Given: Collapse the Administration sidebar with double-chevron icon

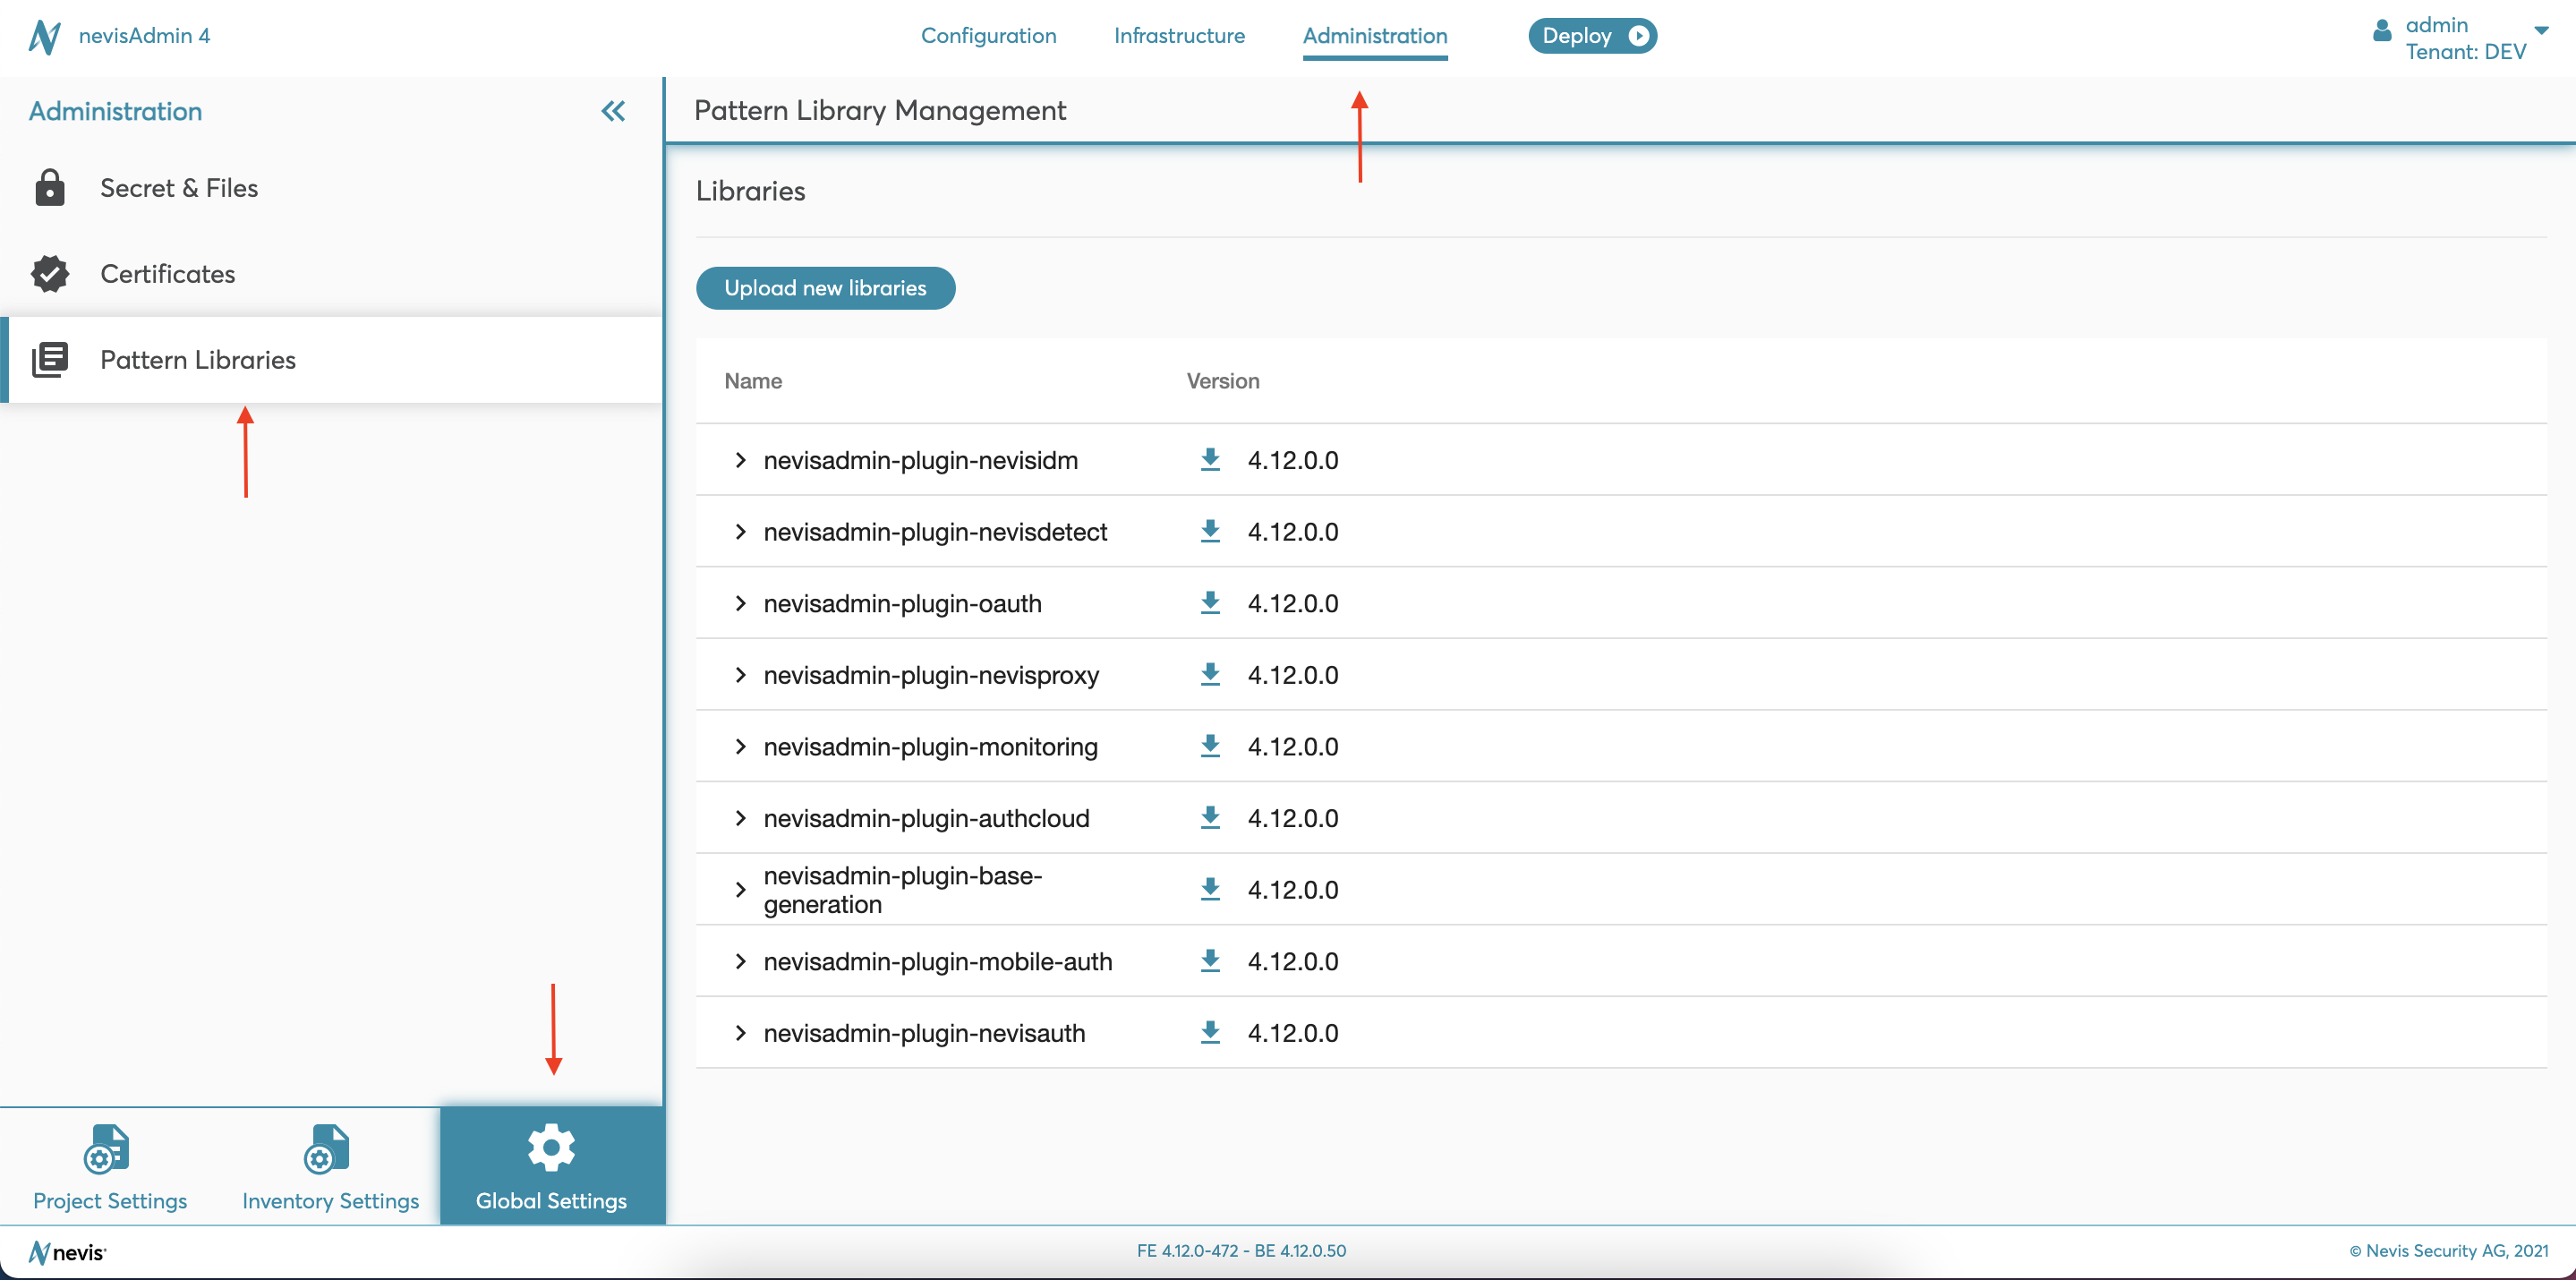Looking at the screenshot, I should coord(613,111).
